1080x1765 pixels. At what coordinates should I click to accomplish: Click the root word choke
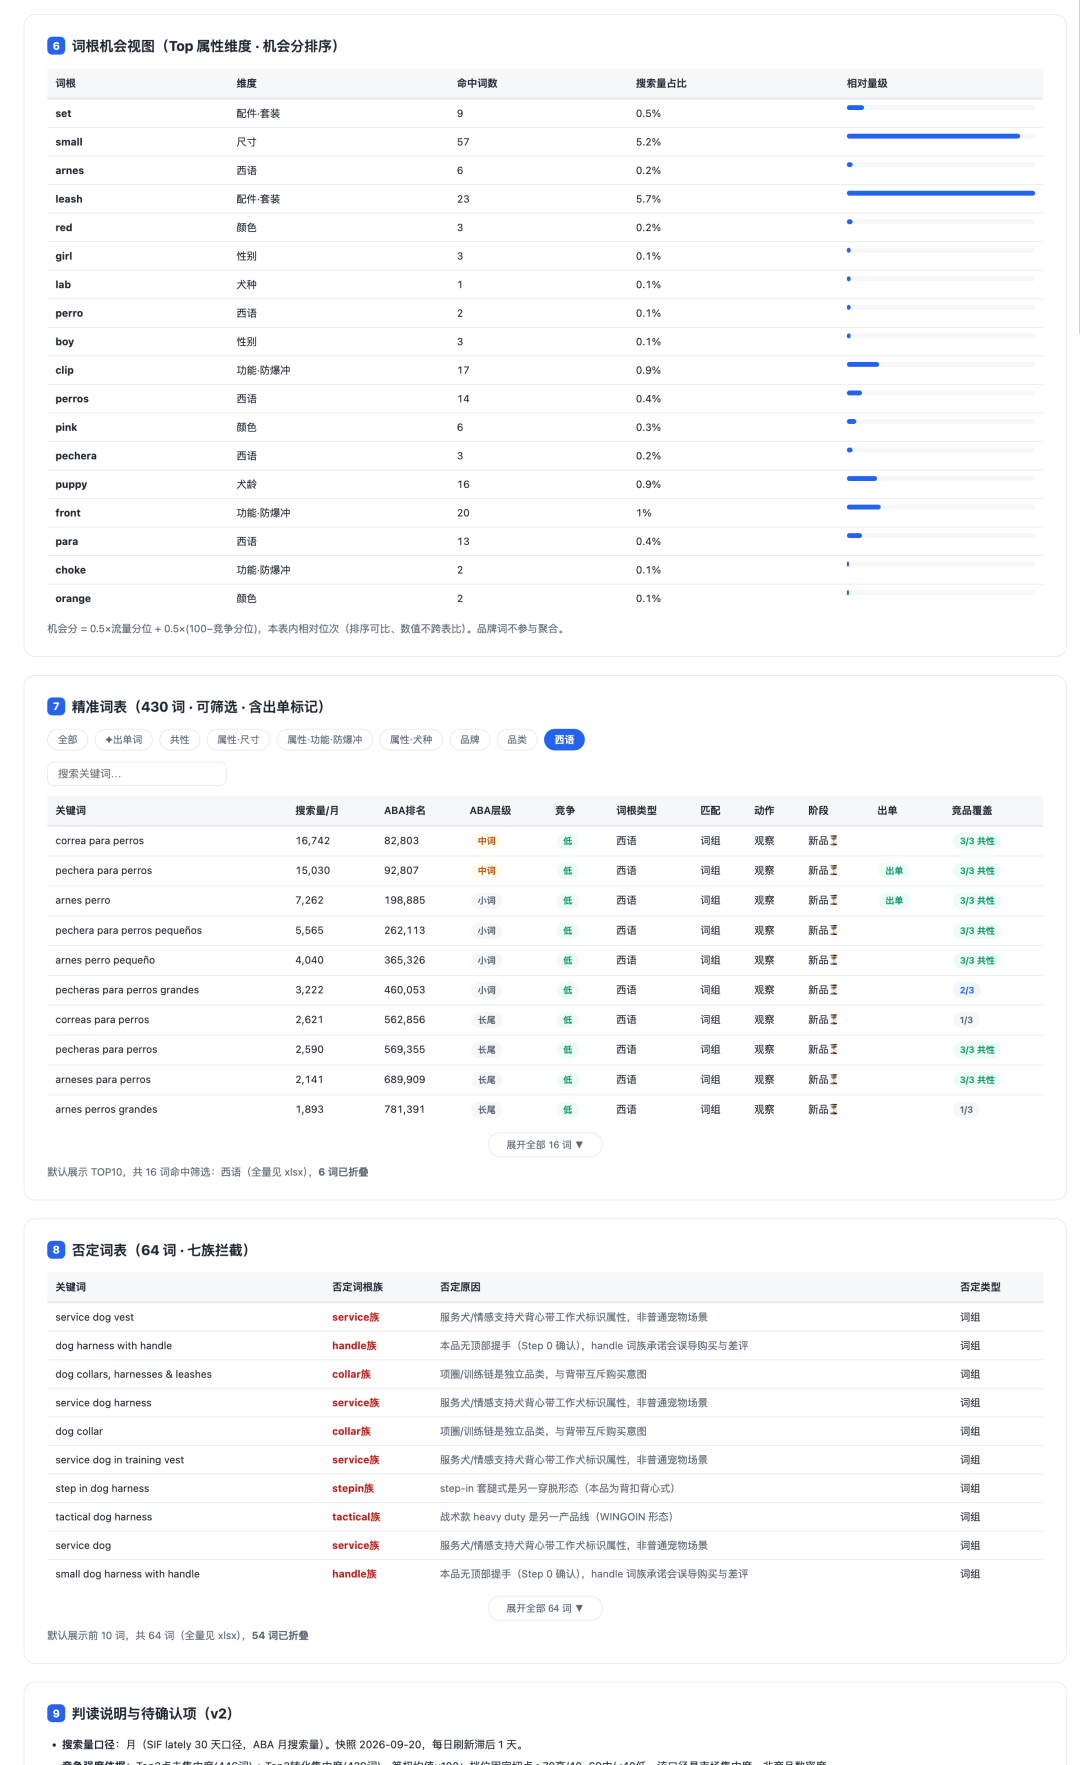pyautogui.click(x=70, y=570)
